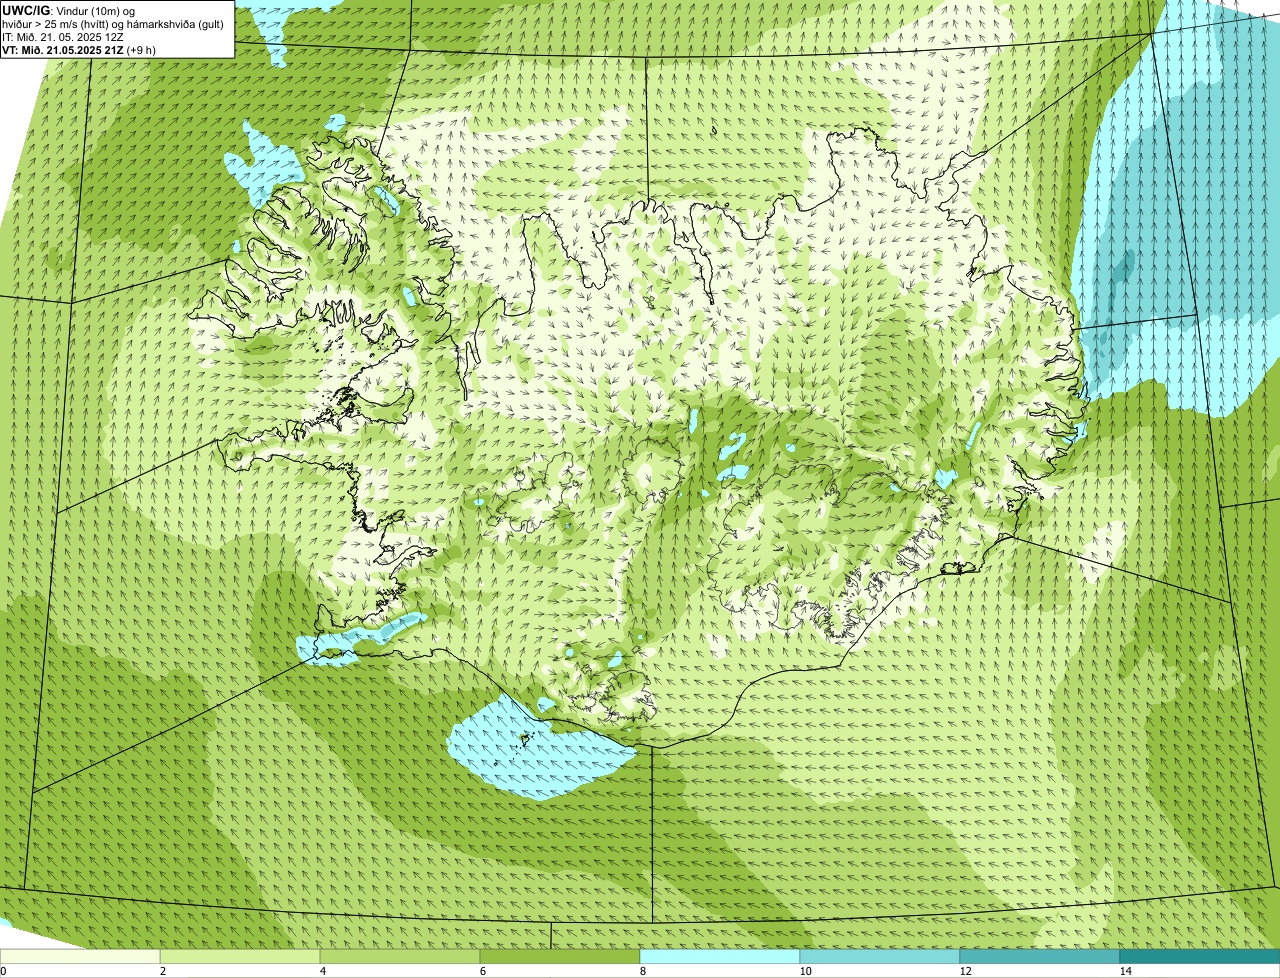
Task: Click the 2–4 m/s light green legend swatch
Action: pos(240,956)
